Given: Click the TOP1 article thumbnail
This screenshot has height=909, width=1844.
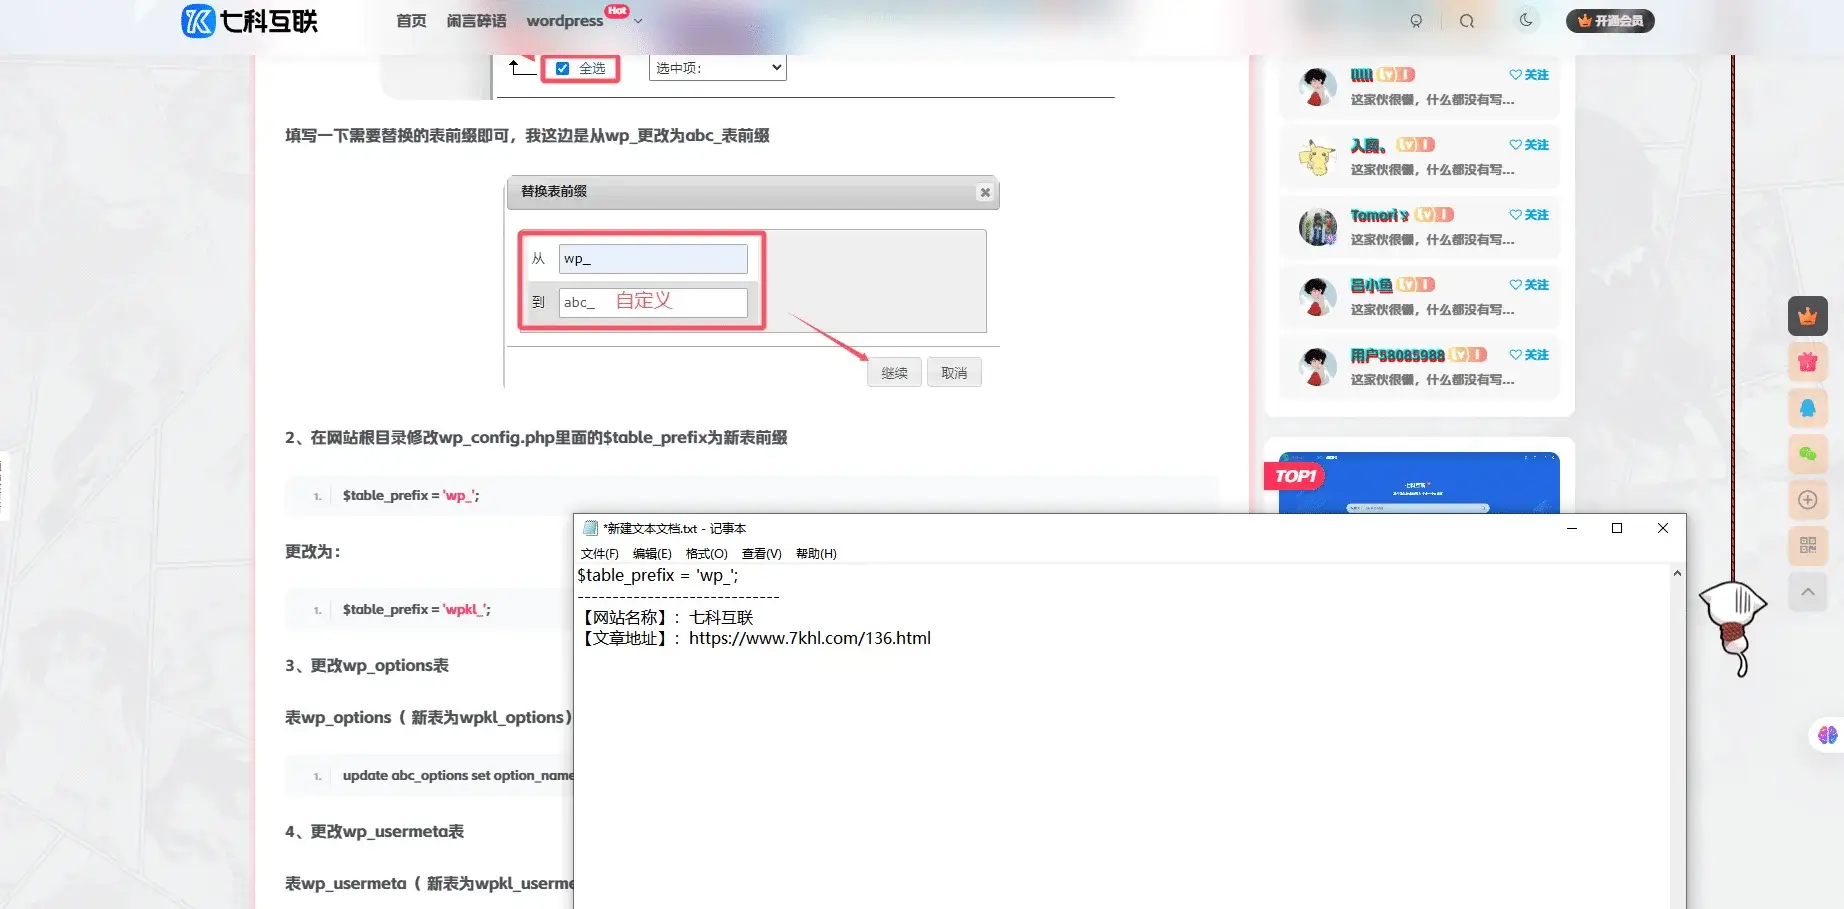Looking at the screenshot, I should (x=1418, y=484).
